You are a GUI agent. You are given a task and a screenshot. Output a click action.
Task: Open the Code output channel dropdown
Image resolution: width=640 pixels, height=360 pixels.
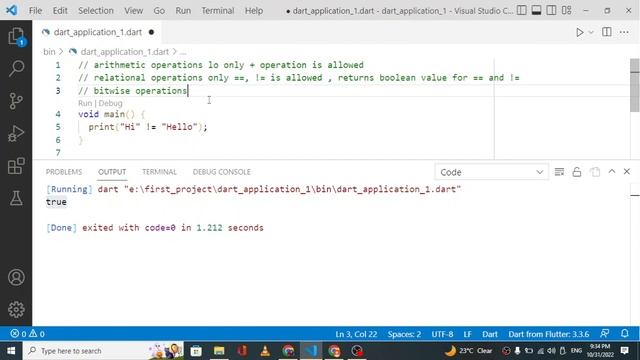click(x=491, y=172)
